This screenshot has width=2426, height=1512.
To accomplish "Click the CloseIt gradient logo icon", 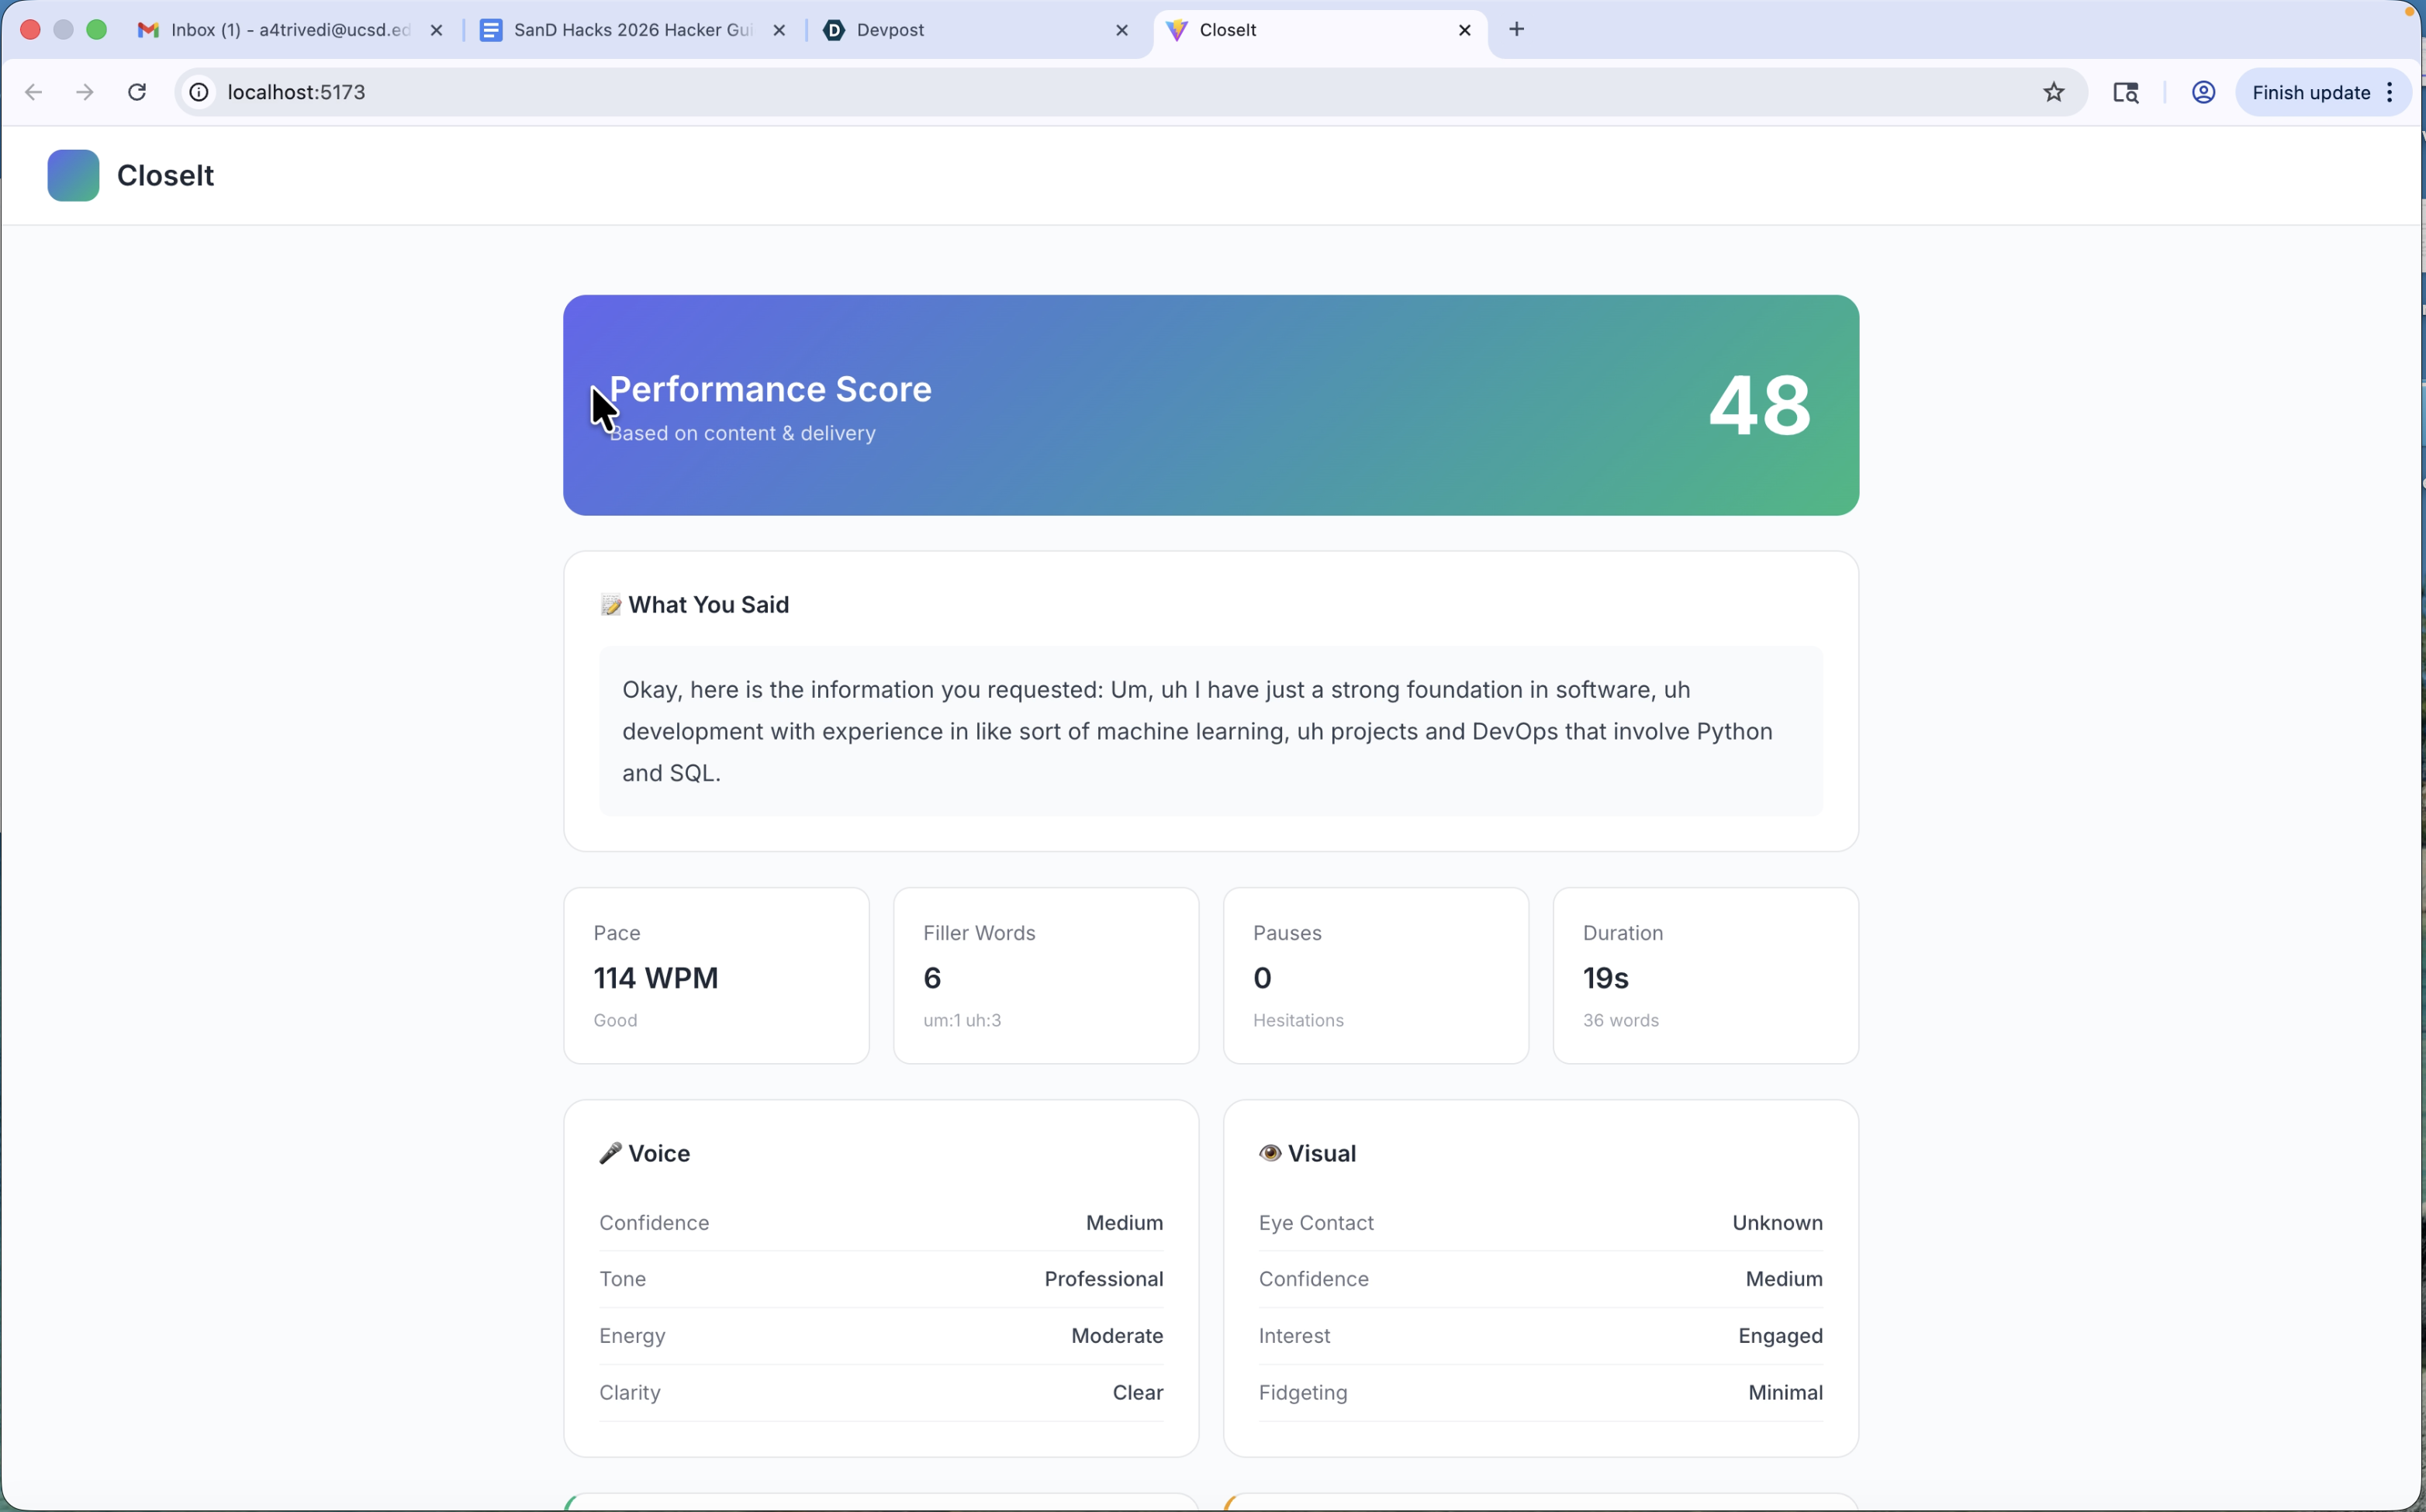I will pyautogui.click(x=73, y=175).
